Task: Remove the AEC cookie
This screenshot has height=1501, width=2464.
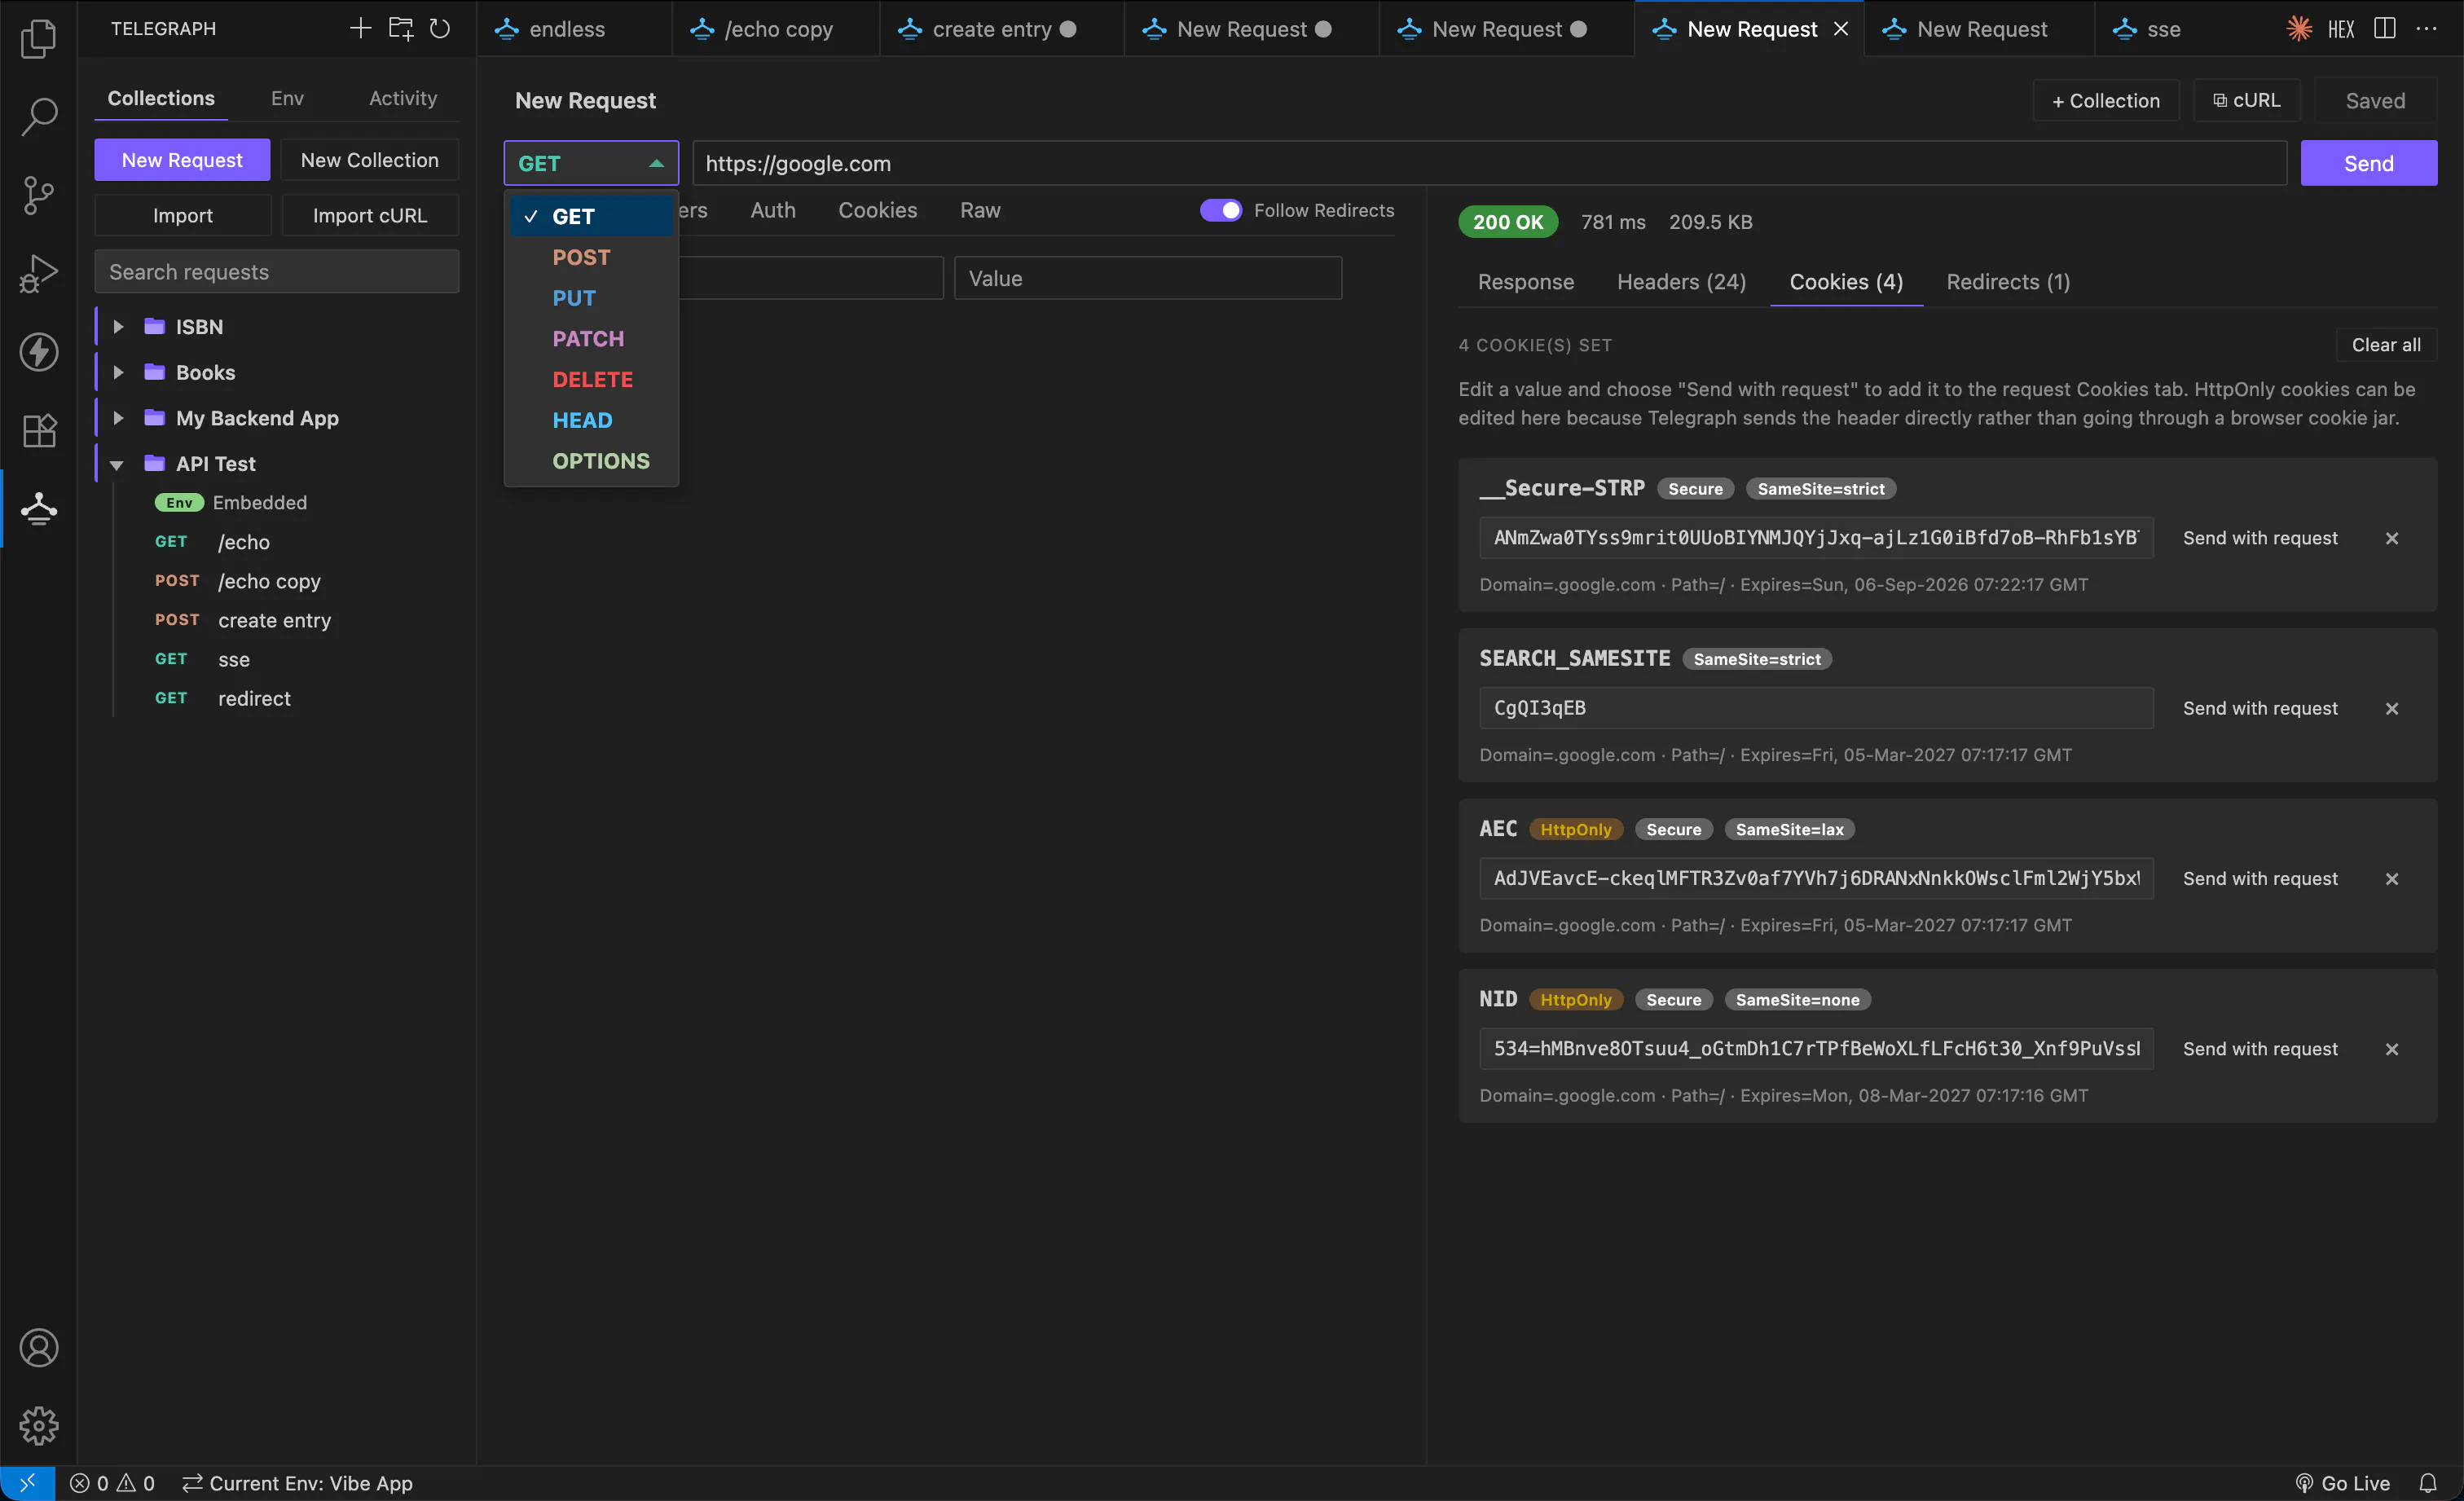Action: point(2391,878)
